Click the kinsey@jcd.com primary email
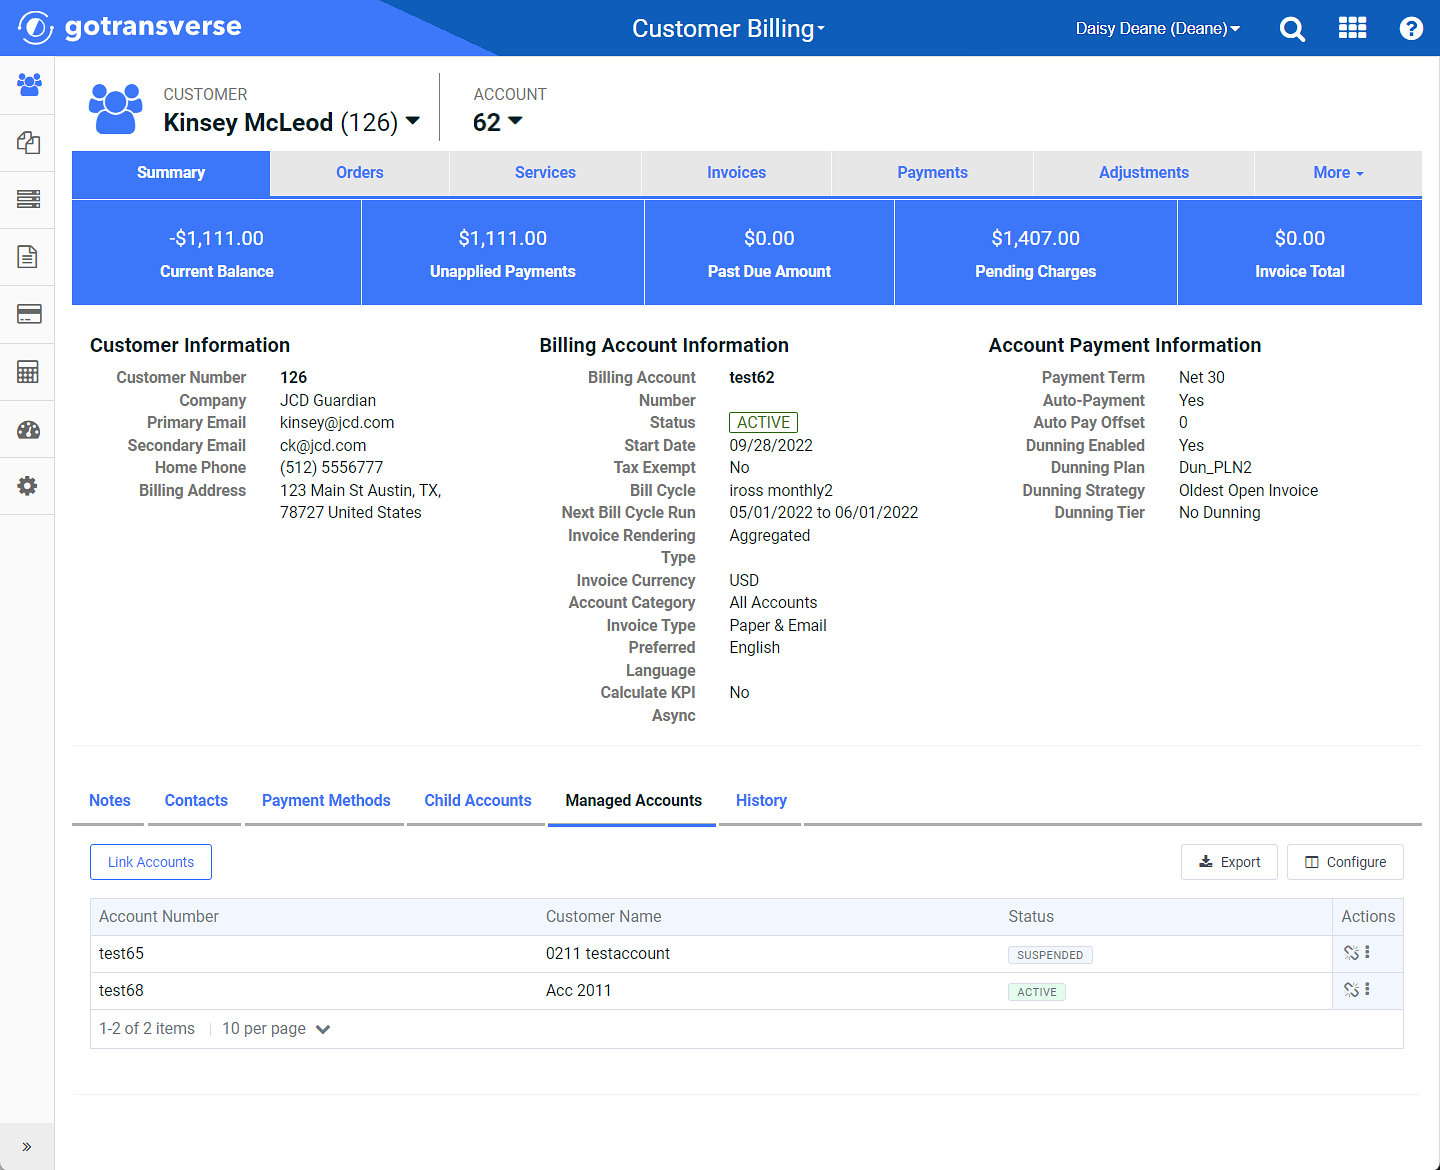The width and height of the screenshot is (1440, 1170). pyautogui.click(x=337, y=423)
